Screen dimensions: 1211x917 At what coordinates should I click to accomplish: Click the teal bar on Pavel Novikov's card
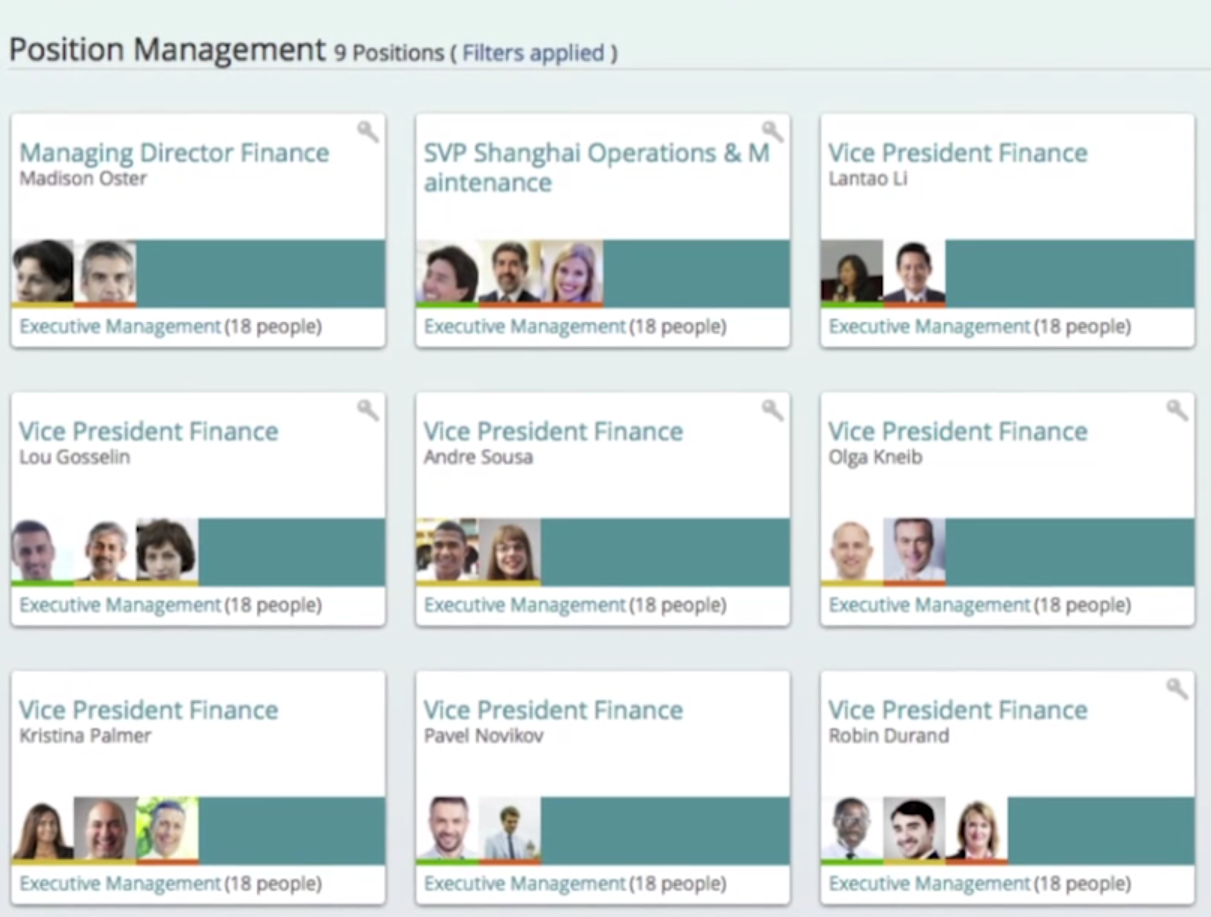[x=665, y=829]
